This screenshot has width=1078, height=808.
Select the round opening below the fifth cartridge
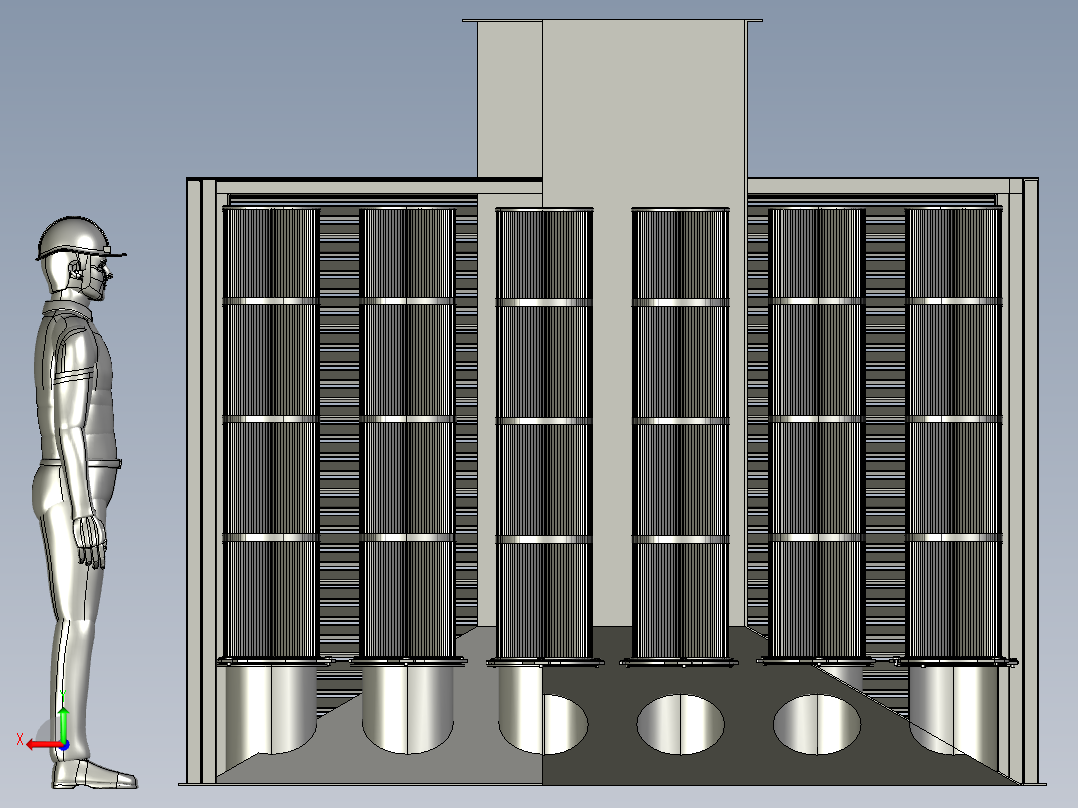(x=817, y=724)
